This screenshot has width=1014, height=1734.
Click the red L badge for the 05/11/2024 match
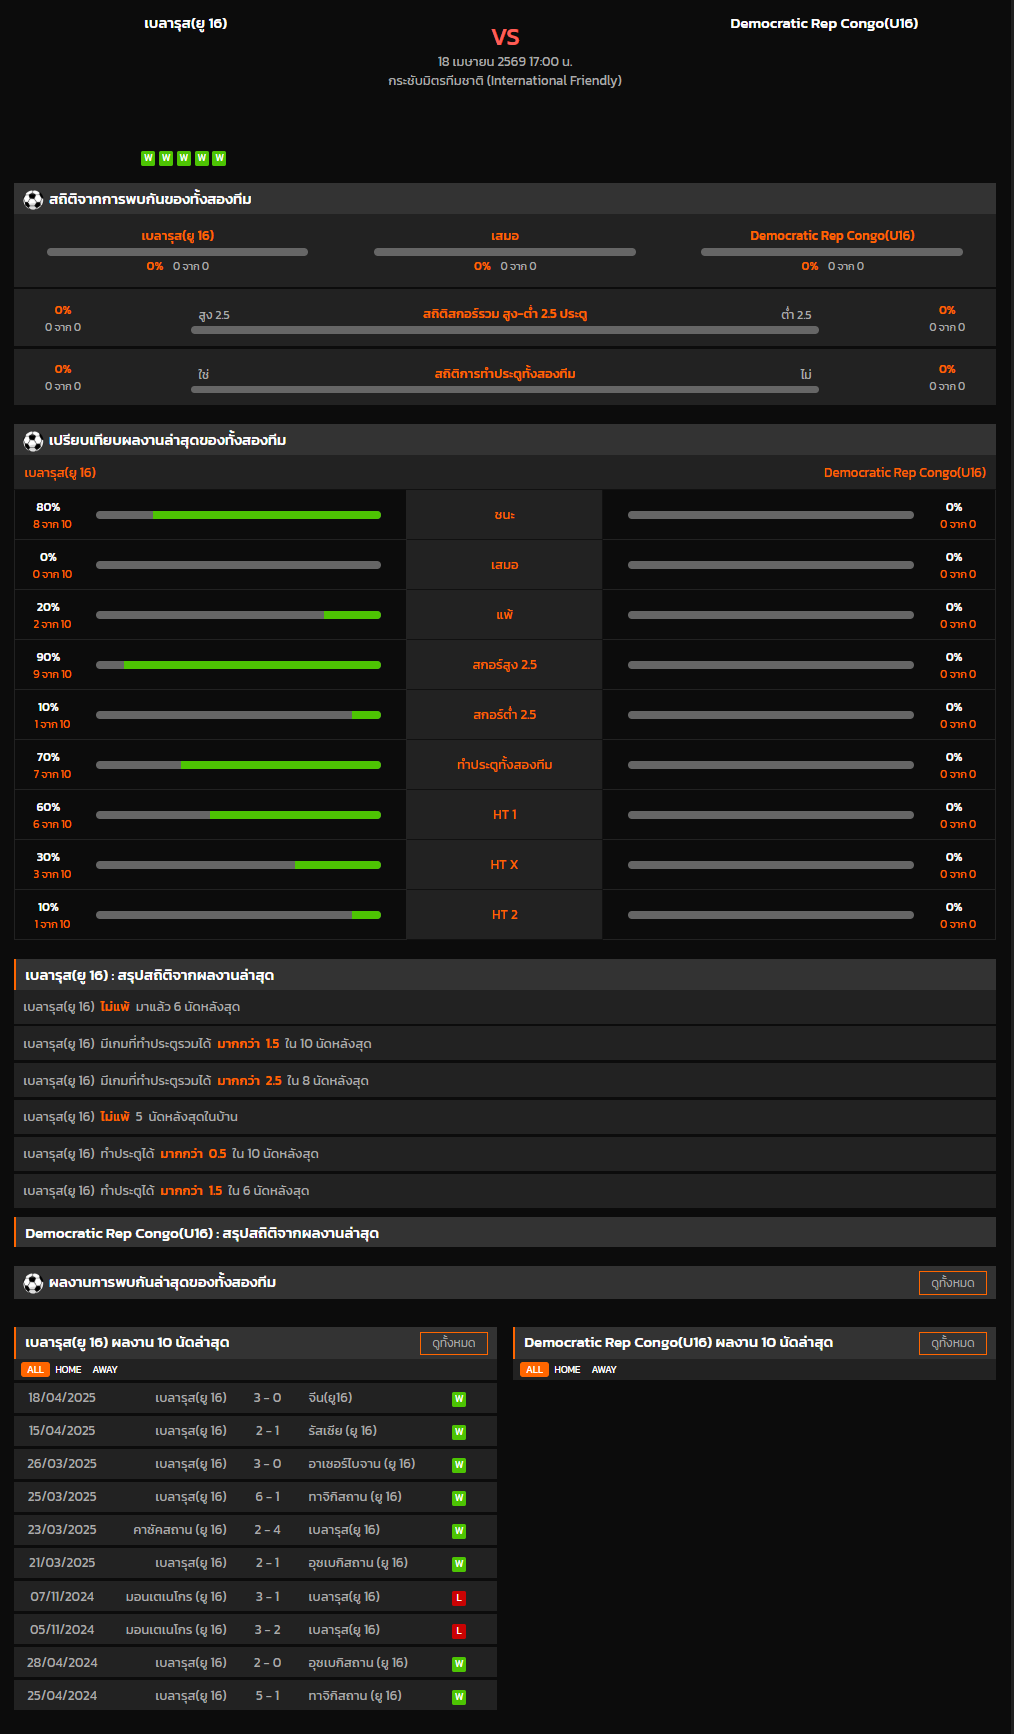point(459,1631)
